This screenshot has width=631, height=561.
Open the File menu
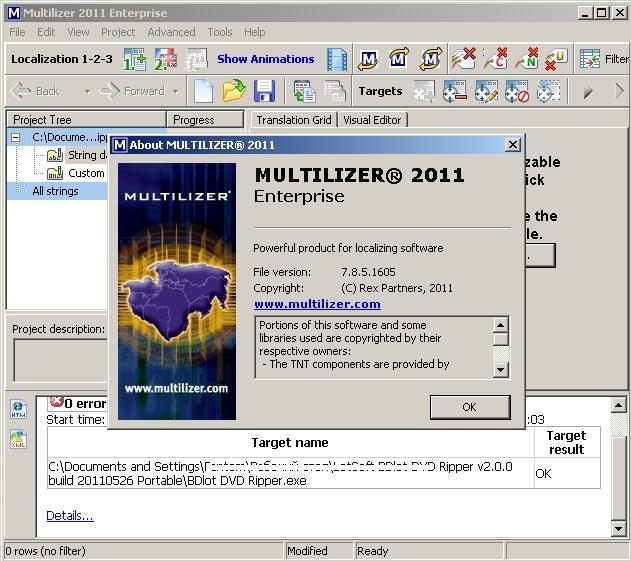[17, 32]
